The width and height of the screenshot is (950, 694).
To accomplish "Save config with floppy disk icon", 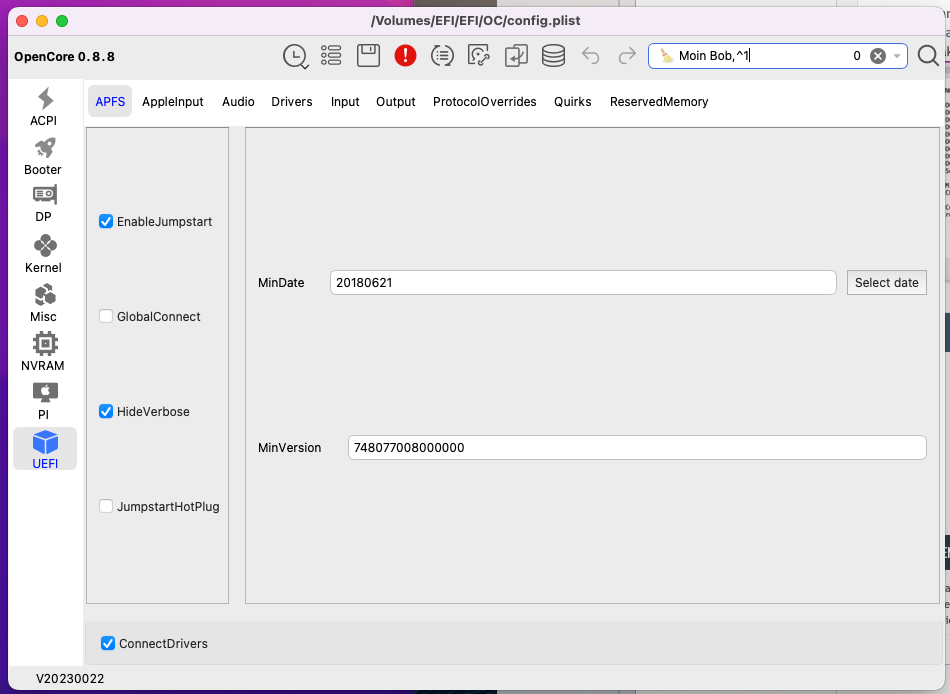I will (x=368, y=56).
